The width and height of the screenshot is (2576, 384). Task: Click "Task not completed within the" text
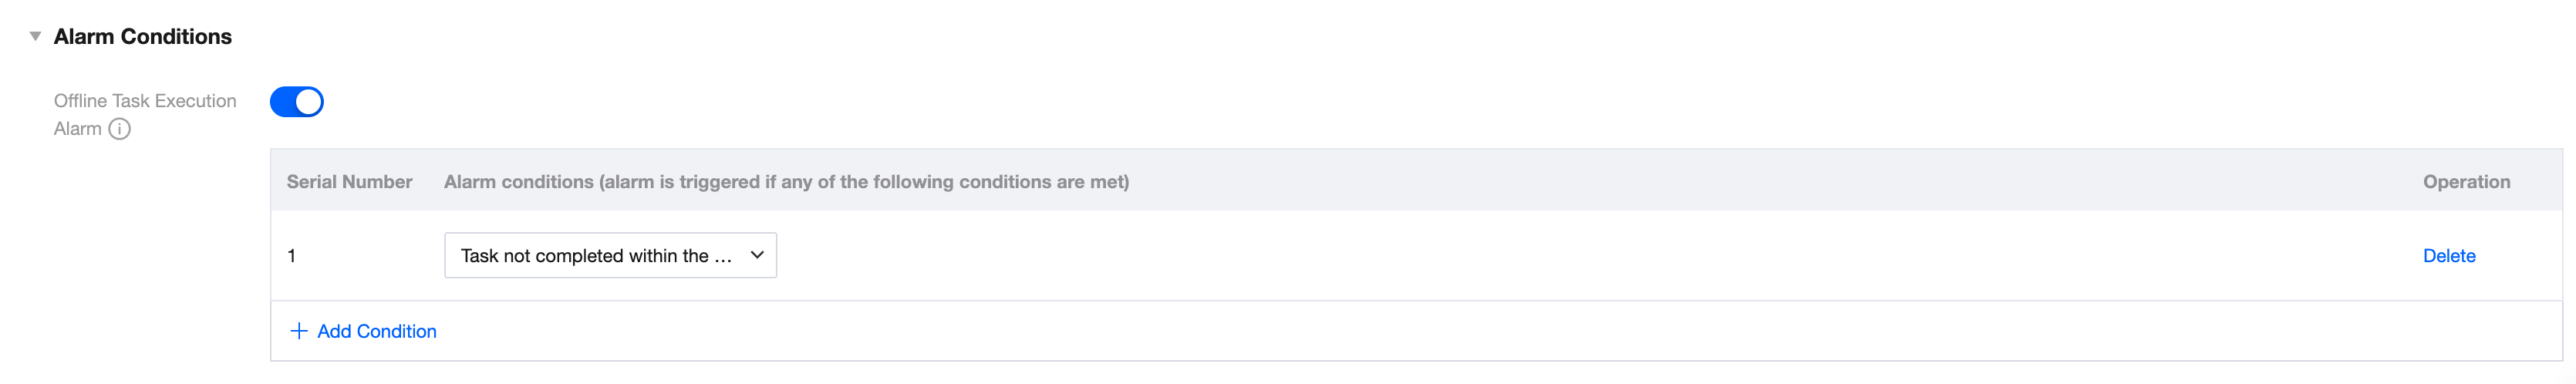point(585,256)
